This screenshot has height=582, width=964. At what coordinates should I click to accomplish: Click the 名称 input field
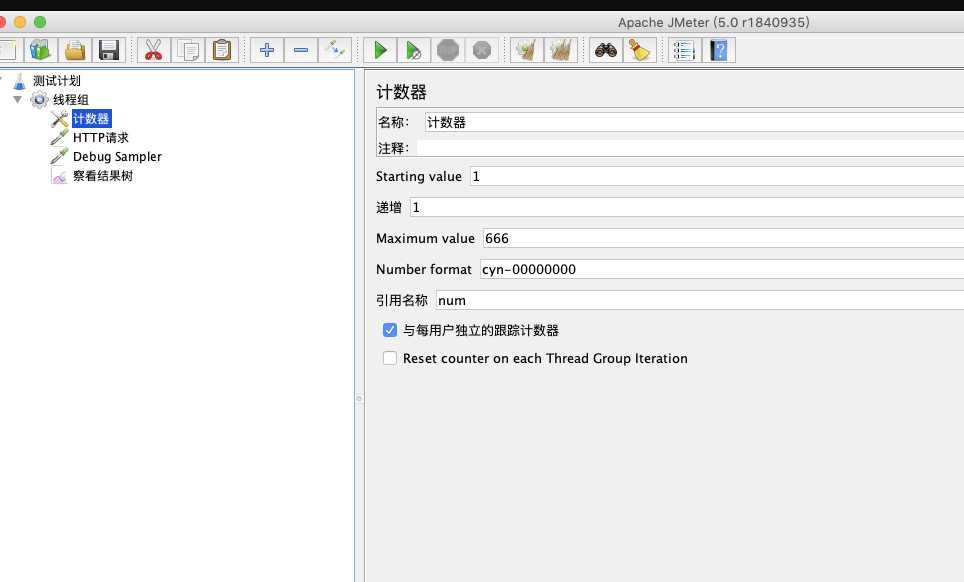coord(694,122)
